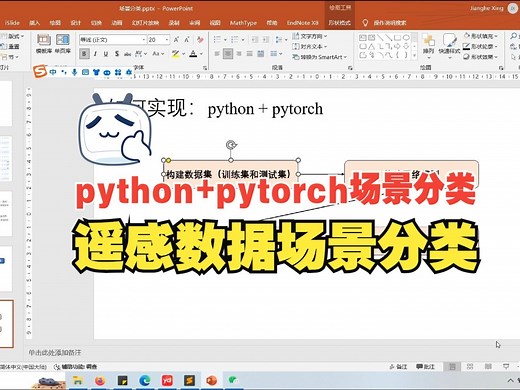Screen dimensions: 520x390
Task: Toggle Comments (批注) in status bar
Action: tap(426, 367)
